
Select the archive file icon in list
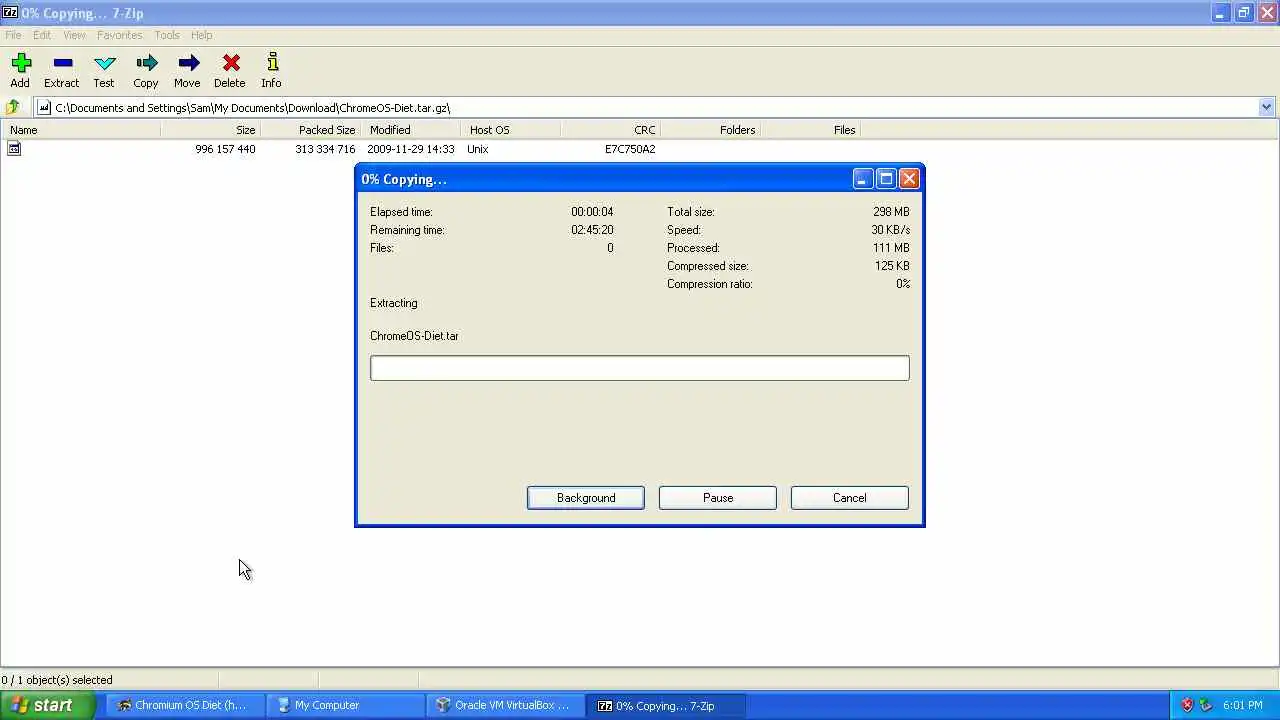(14, 148)
